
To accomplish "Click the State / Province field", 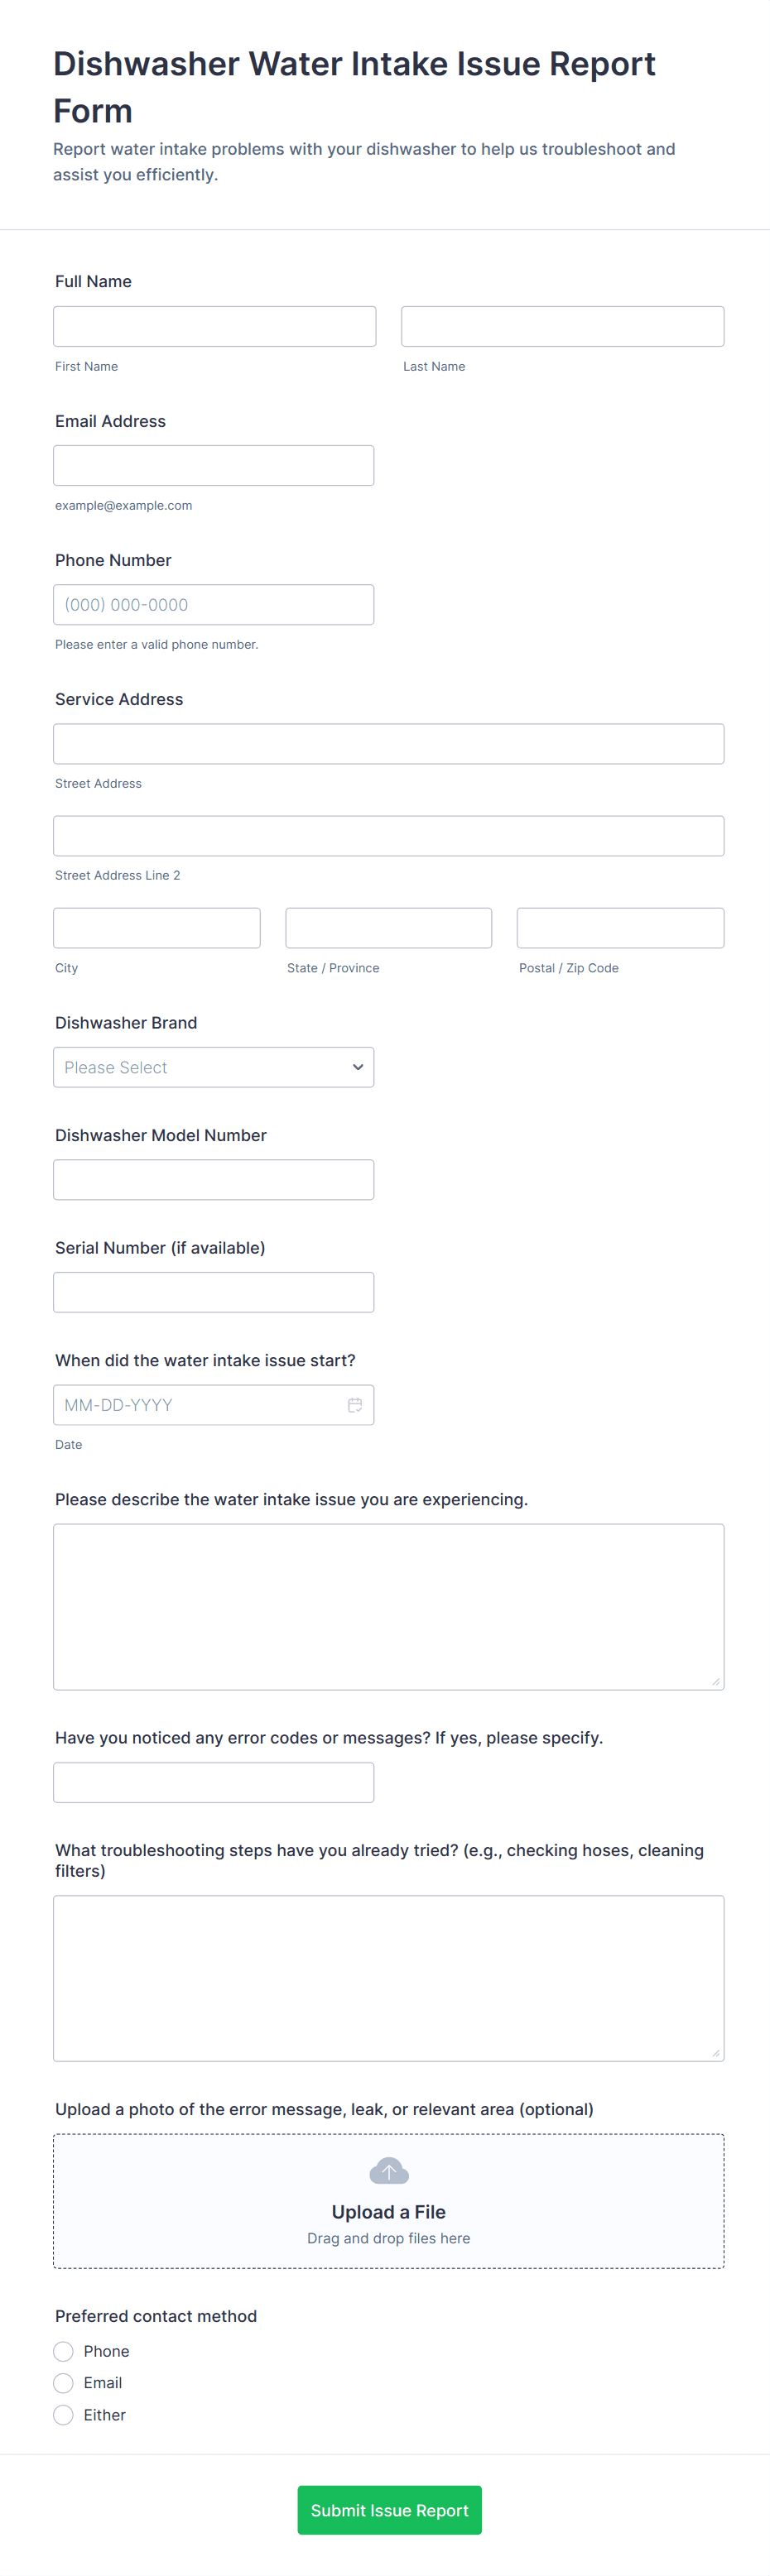I will click(388, 928).
